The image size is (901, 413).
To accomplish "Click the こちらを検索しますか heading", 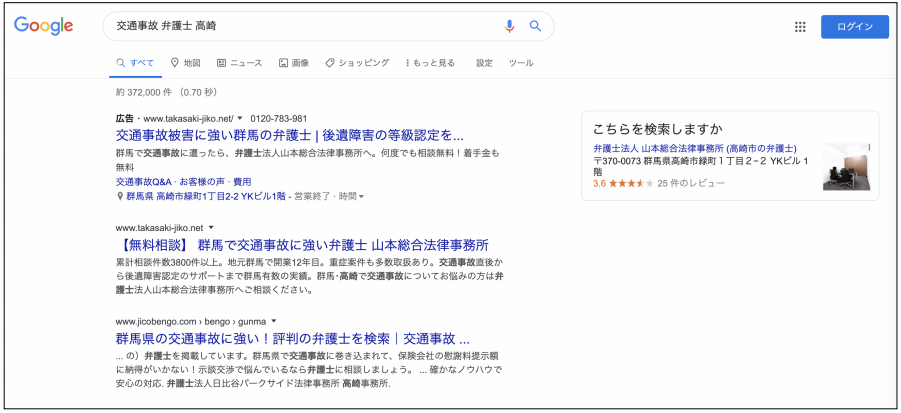I will tap(658, 128).
